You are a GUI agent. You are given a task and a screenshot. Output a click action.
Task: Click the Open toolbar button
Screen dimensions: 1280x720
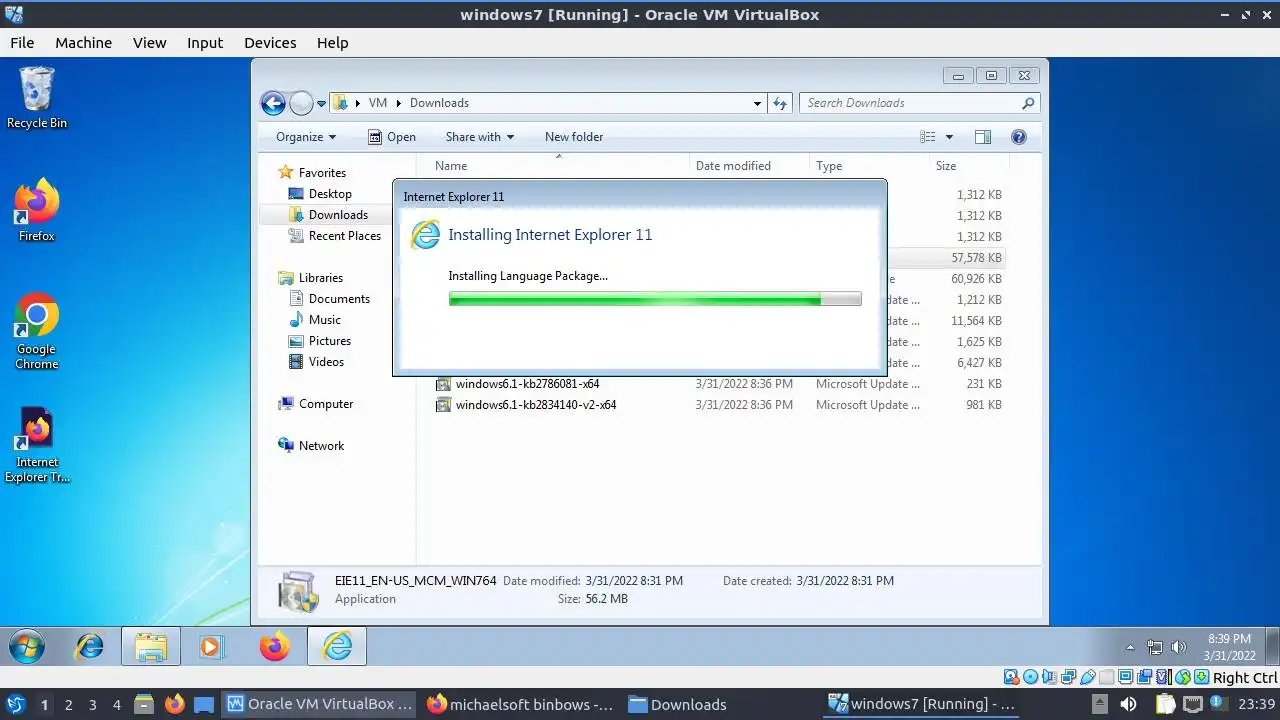click(x=391, y=137)
